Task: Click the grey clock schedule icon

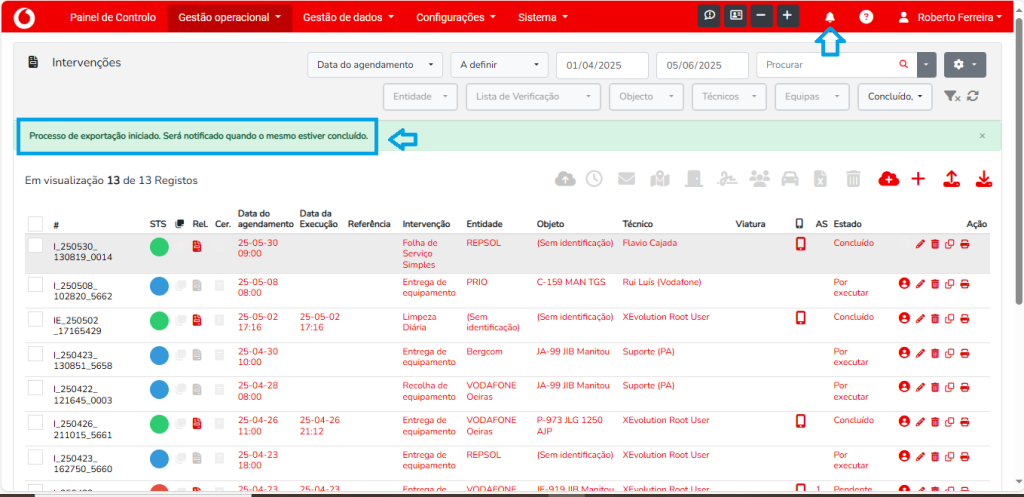Action: 594,179
